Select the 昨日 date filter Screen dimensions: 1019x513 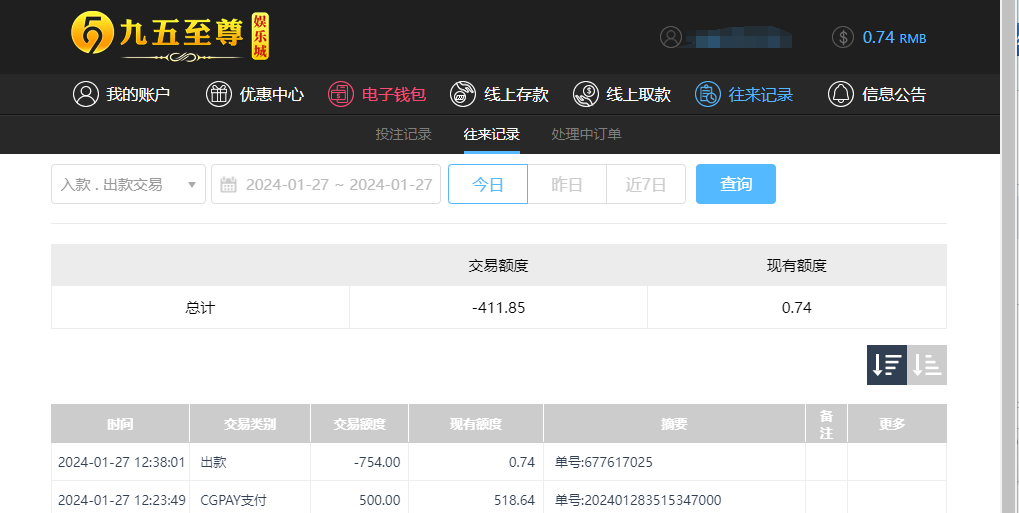coord(567,184)
